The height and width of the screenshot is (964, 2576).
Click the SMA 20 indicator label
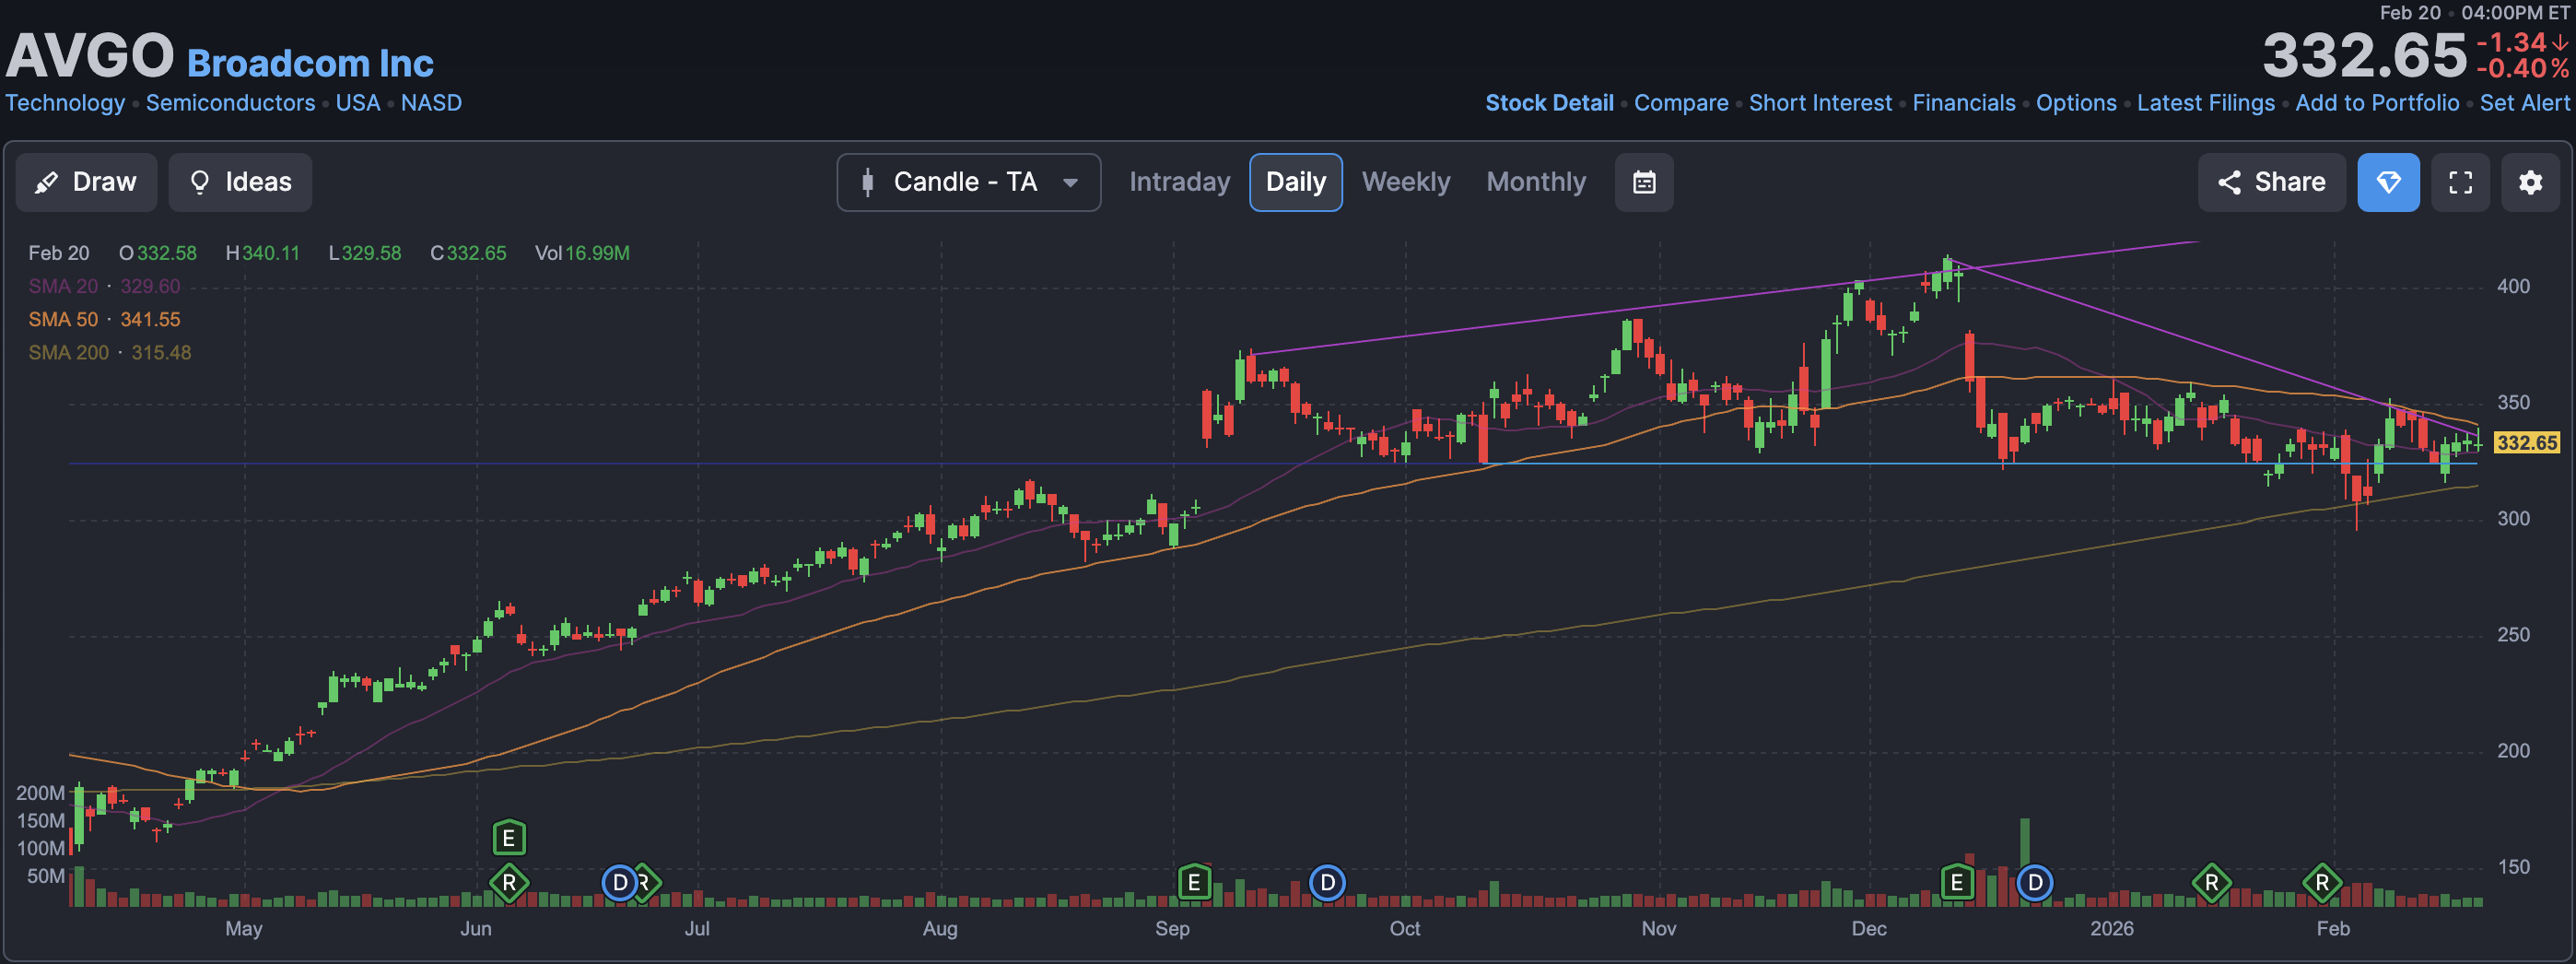pyautogui.click(x=63, y=286)
